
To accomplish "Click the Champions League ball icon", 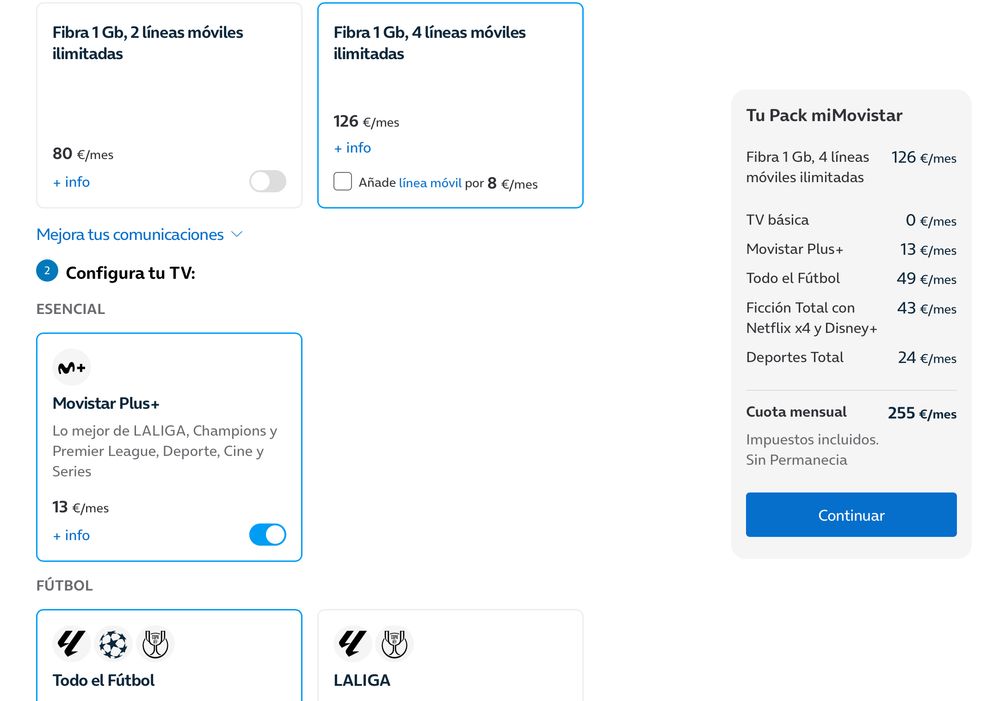I will point(113,643).
